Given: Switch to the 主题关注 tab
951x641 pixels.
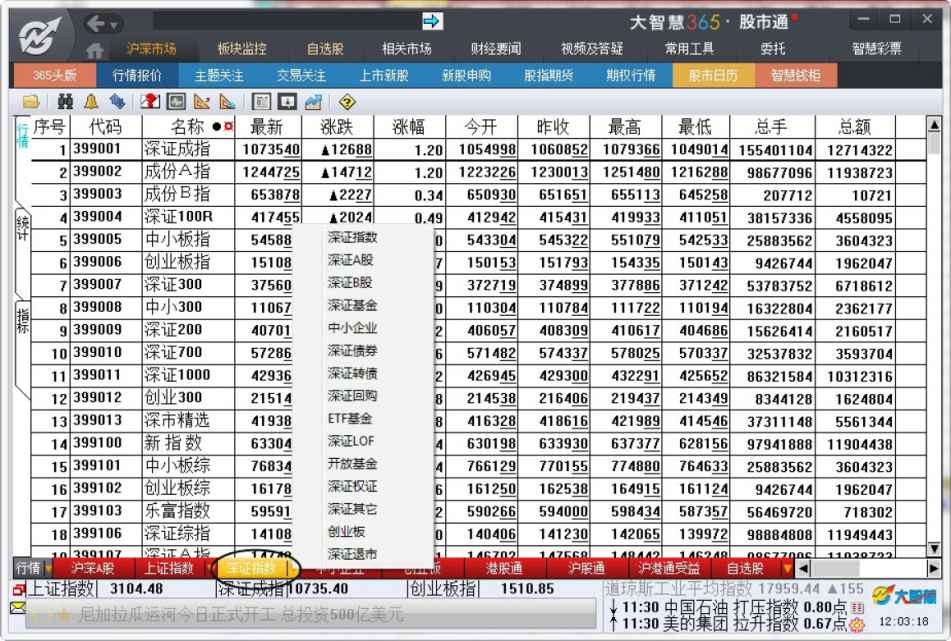Looking at the screenshot, I should tap(219, 75).
